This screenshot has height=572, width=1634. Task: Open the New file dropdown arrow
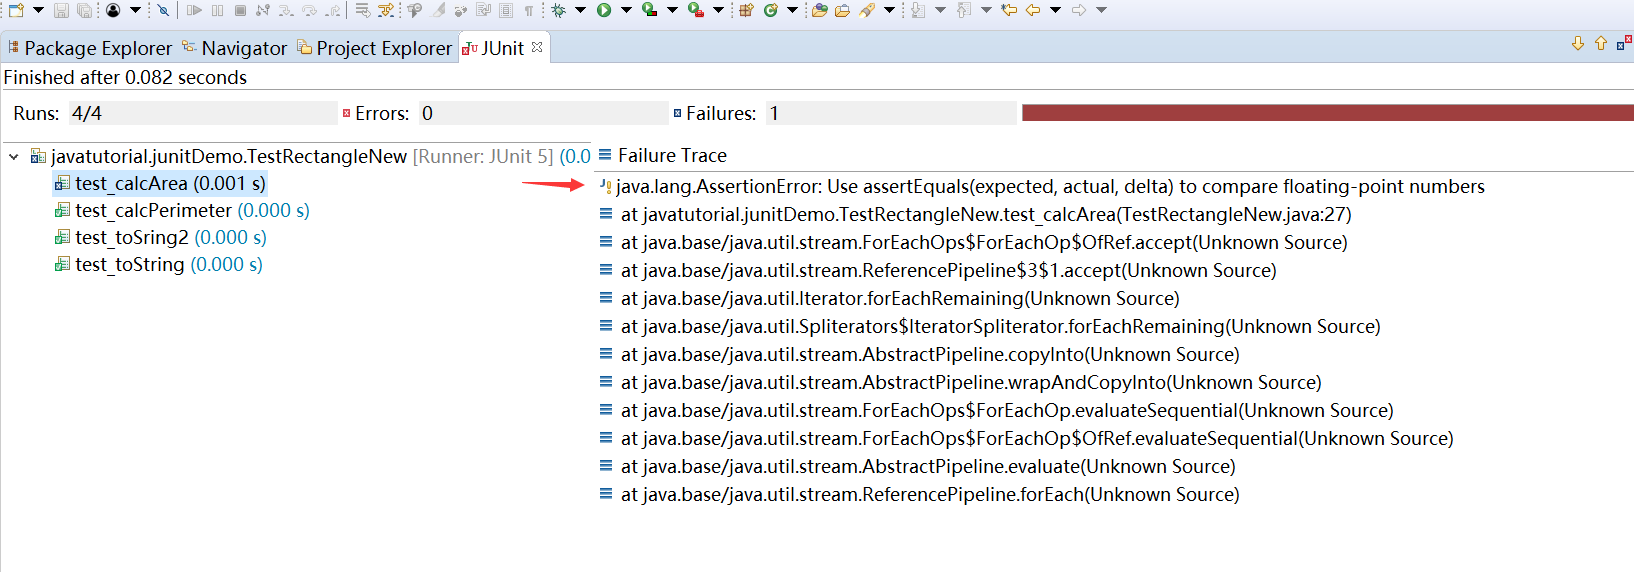tap(38, 10)
